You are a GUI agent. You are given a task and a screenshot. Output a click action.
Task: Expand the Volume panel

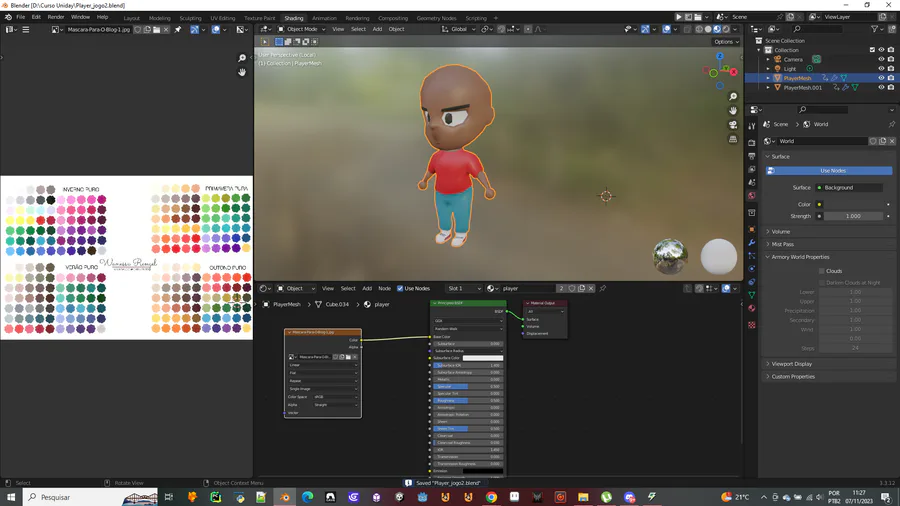(780, 231)
